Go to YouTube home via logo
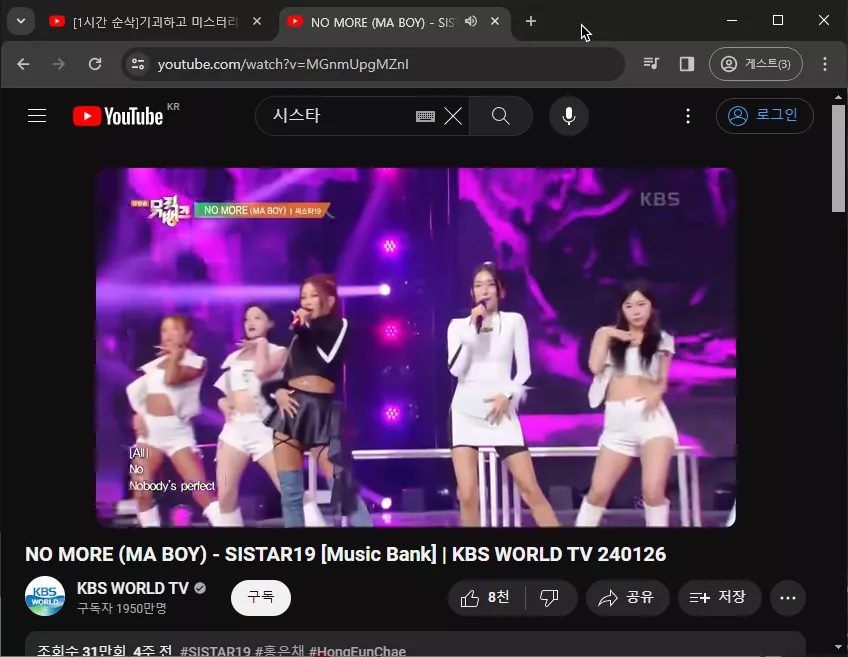 point(118,116)
